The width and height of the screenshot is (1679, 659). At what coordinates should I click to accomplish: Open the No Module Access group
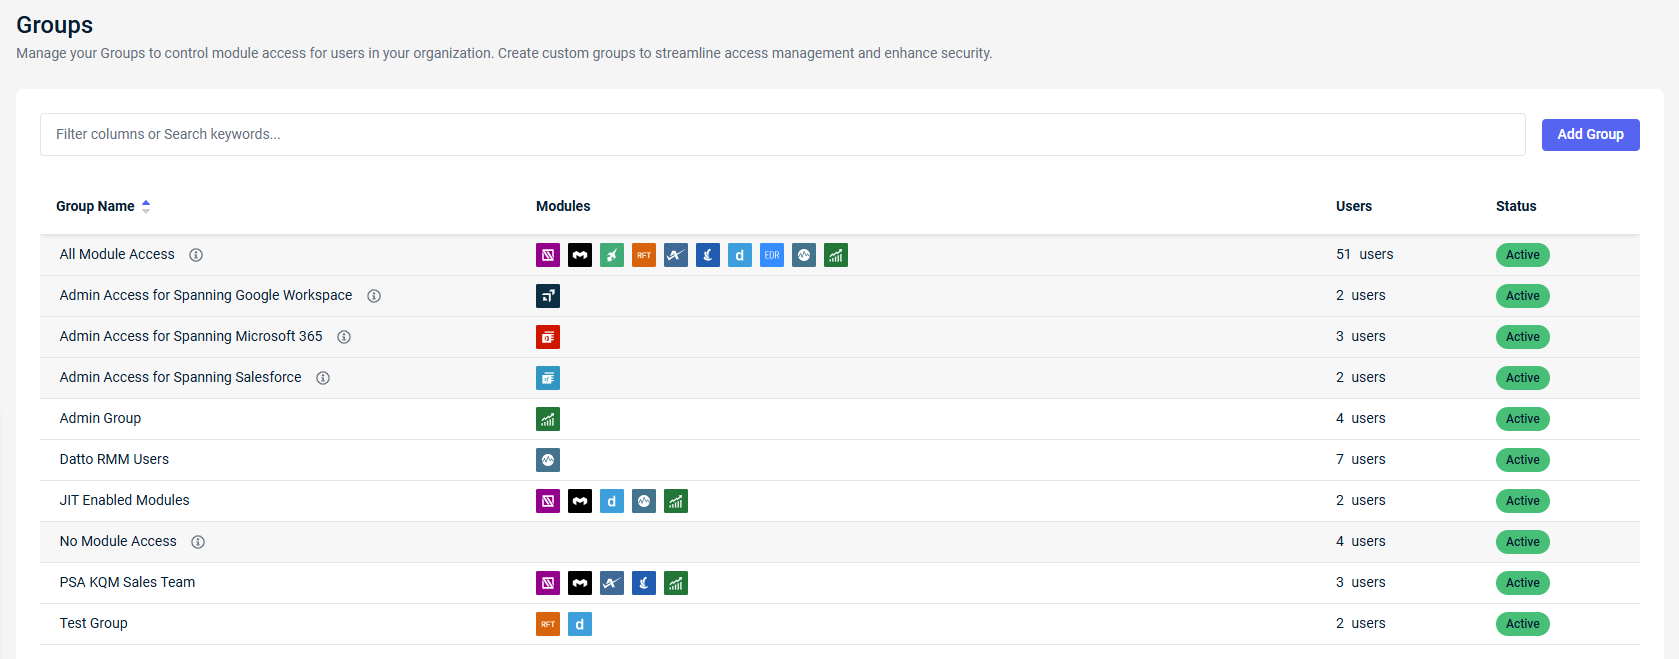click(118, 541)
